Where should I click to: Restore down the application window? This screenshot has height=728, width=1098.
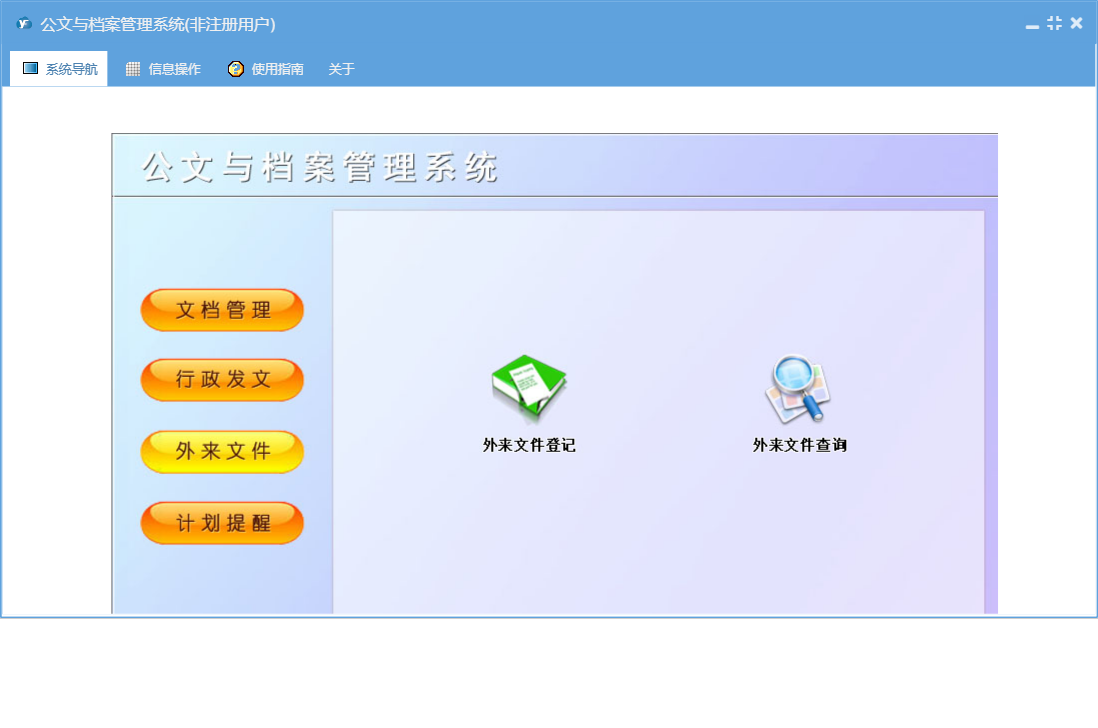[1054, 23]
